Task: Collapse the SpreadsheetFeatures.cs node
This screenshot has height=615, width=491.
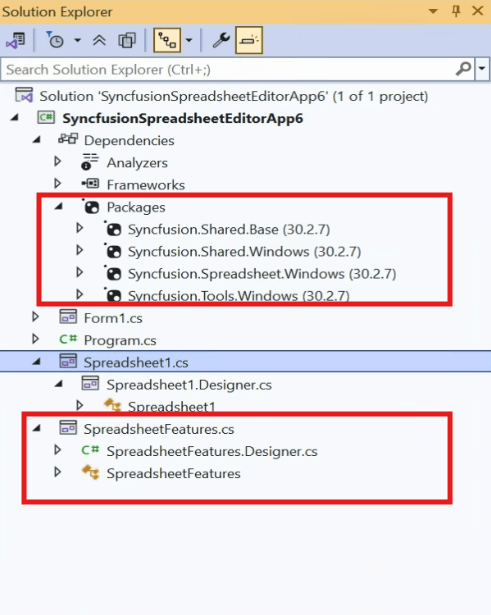Action: tap(36, 428)
